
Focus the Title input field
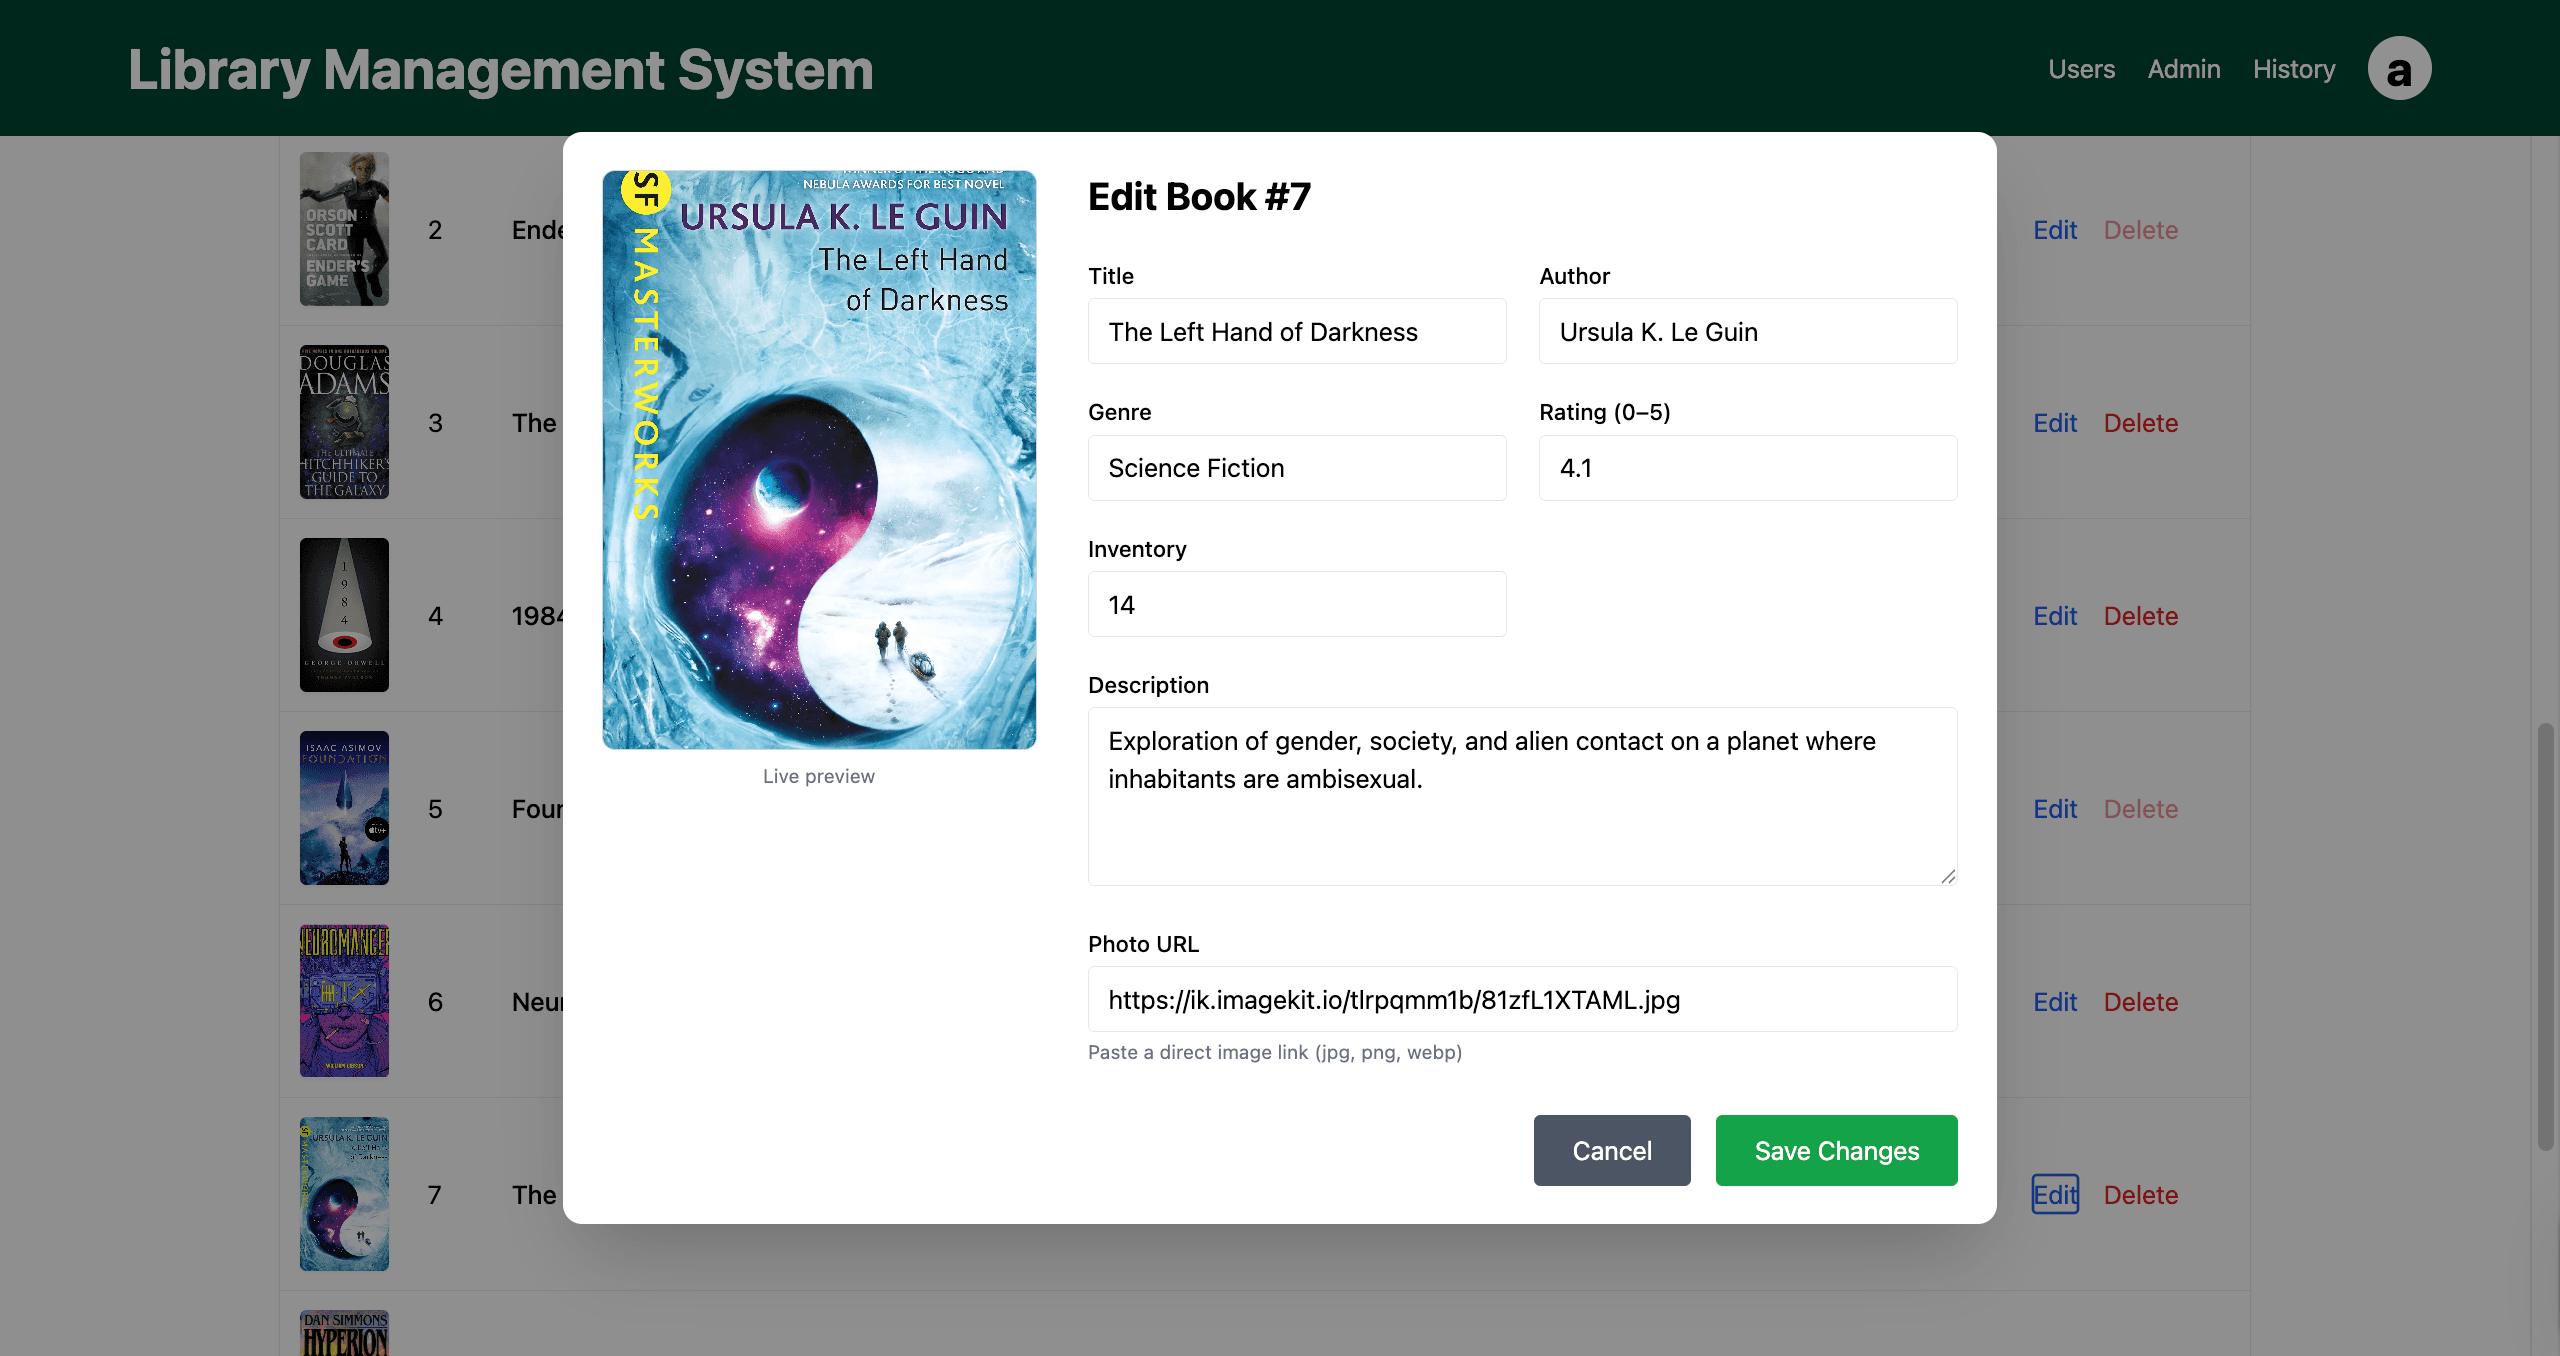[x=1297, y=332]
